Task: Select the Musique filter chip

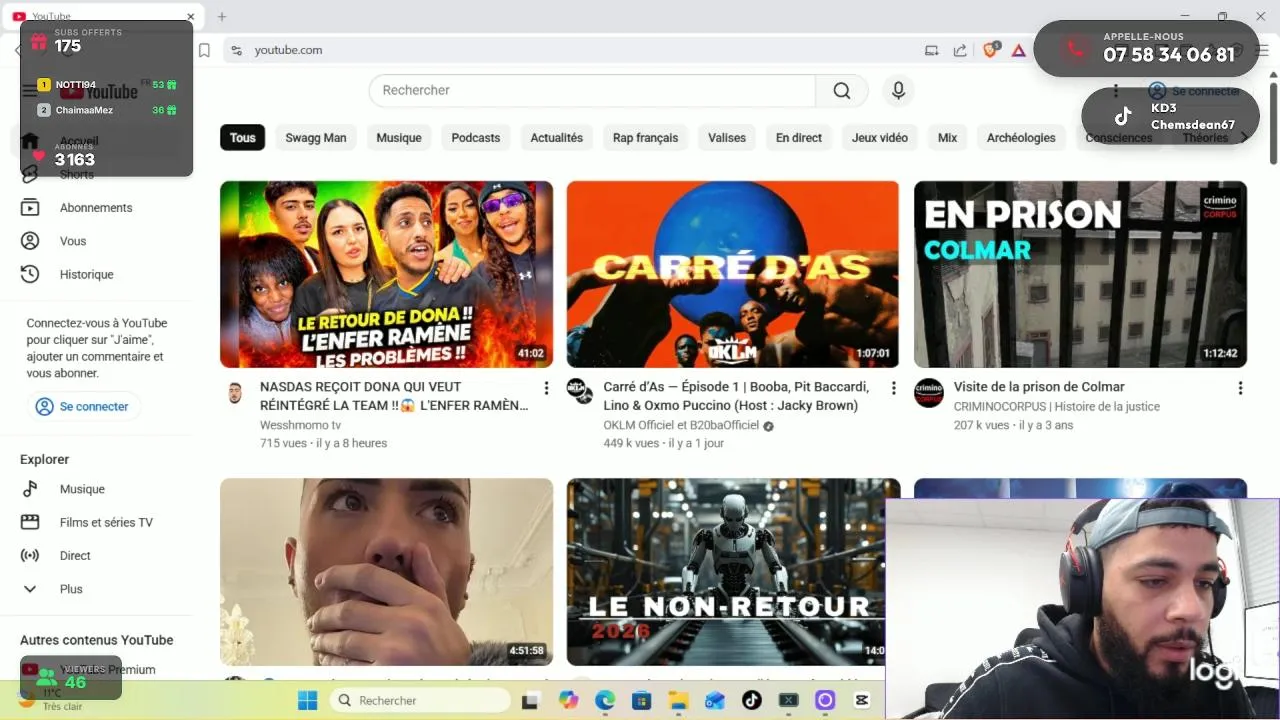Action: 398,138
